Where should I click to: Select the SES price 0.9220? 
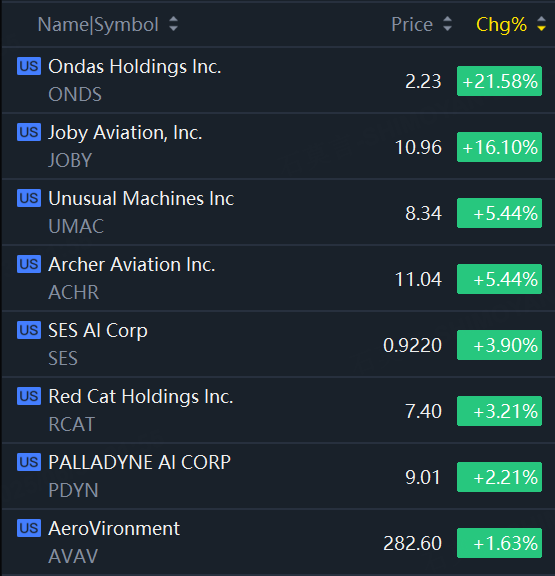click(x=412, y=345)
